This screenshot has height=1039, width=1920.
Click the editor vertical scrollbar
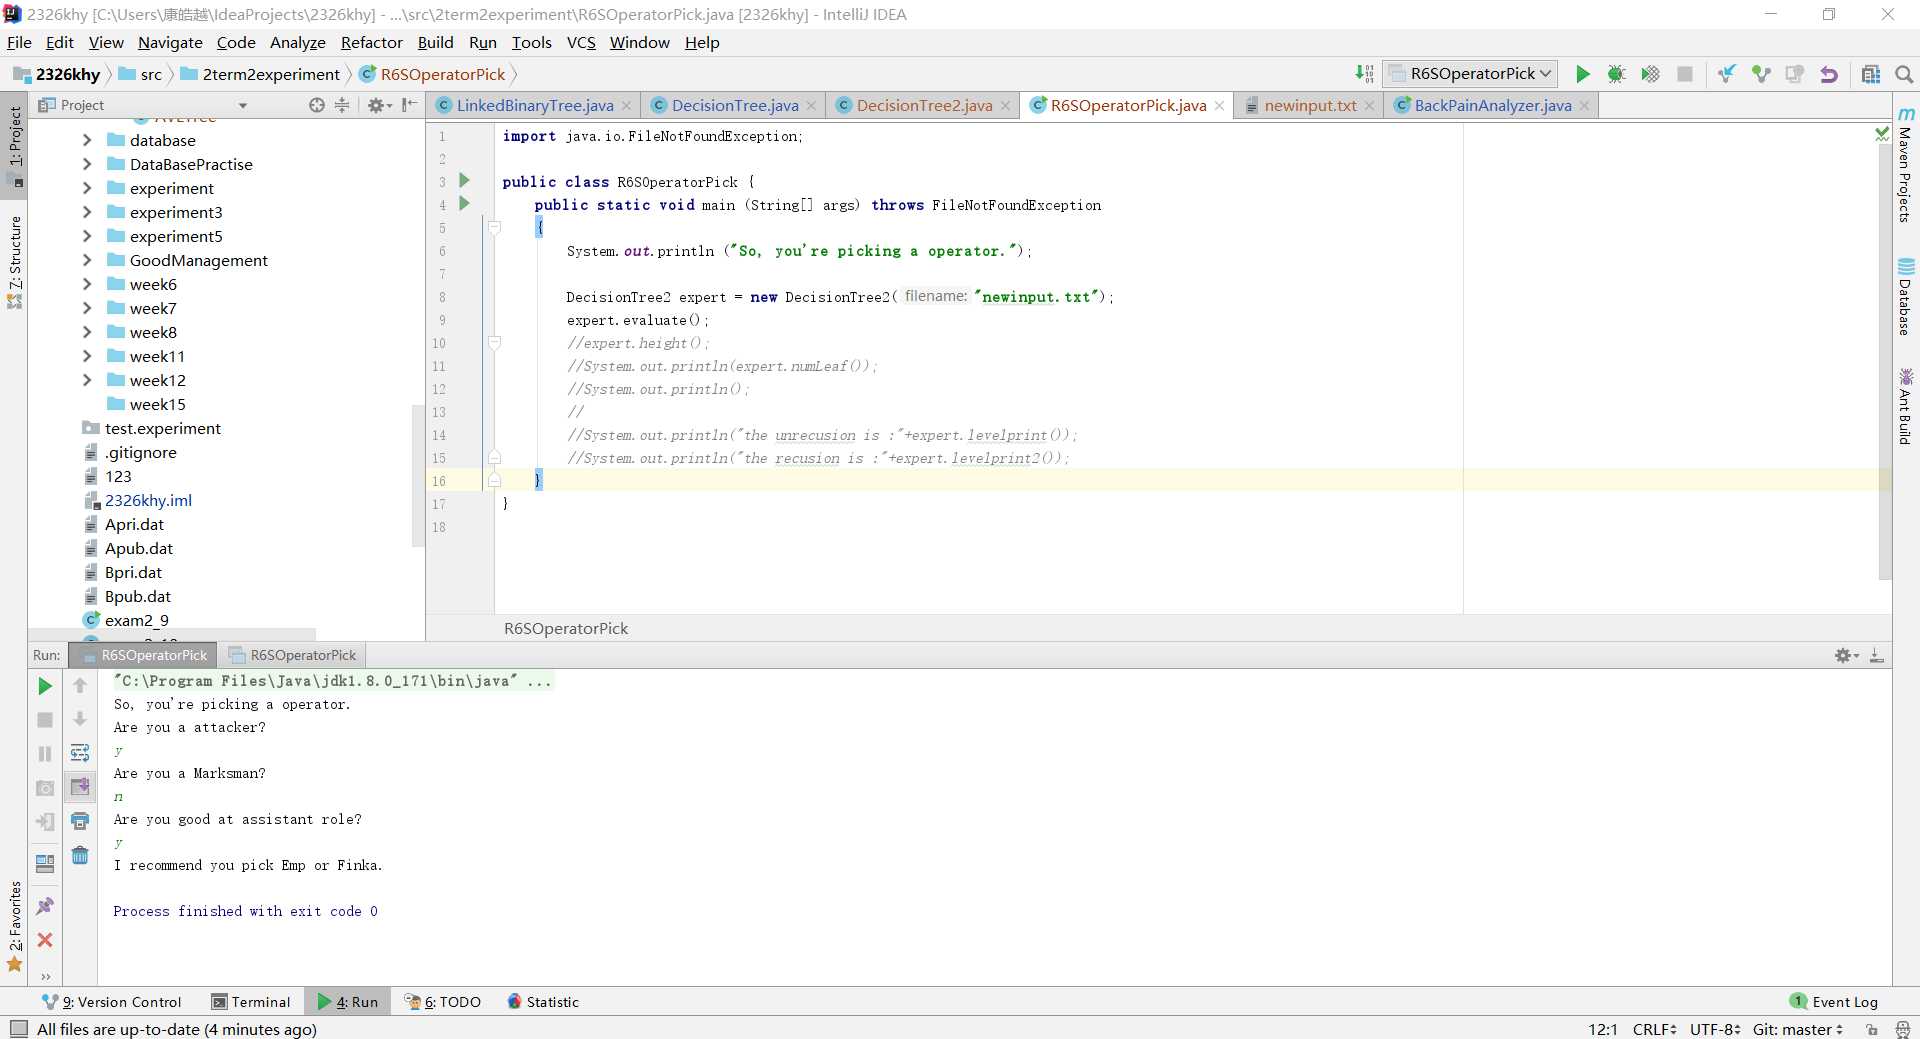(x=1885, y=360)
